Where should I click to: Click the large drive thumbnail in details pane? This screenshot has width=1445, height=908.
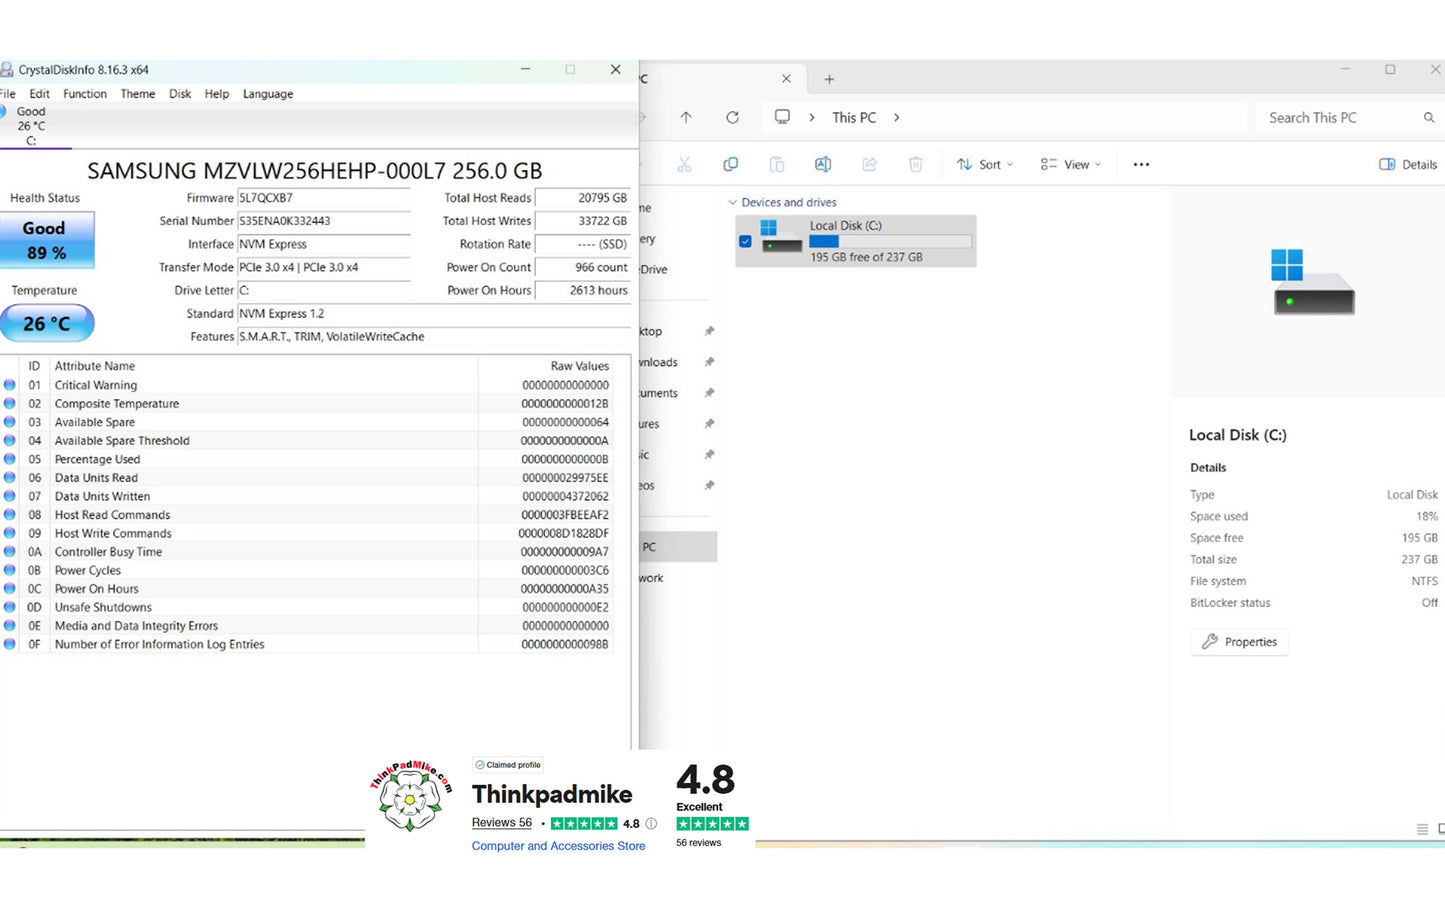tap(1313, 283)
